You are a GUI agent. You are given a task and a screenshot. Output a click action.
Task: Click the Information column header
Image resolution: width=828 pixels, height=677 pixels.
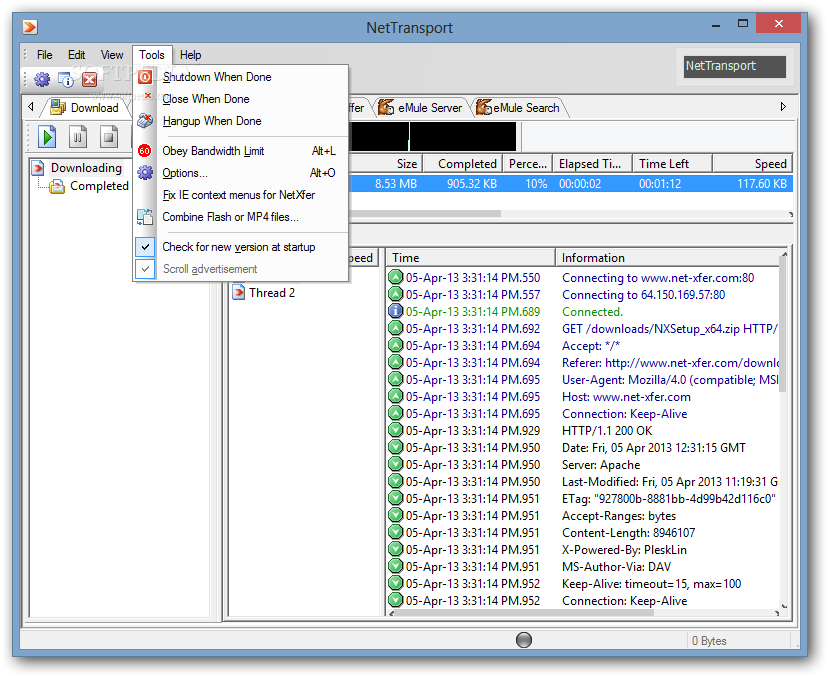(668, 258)
